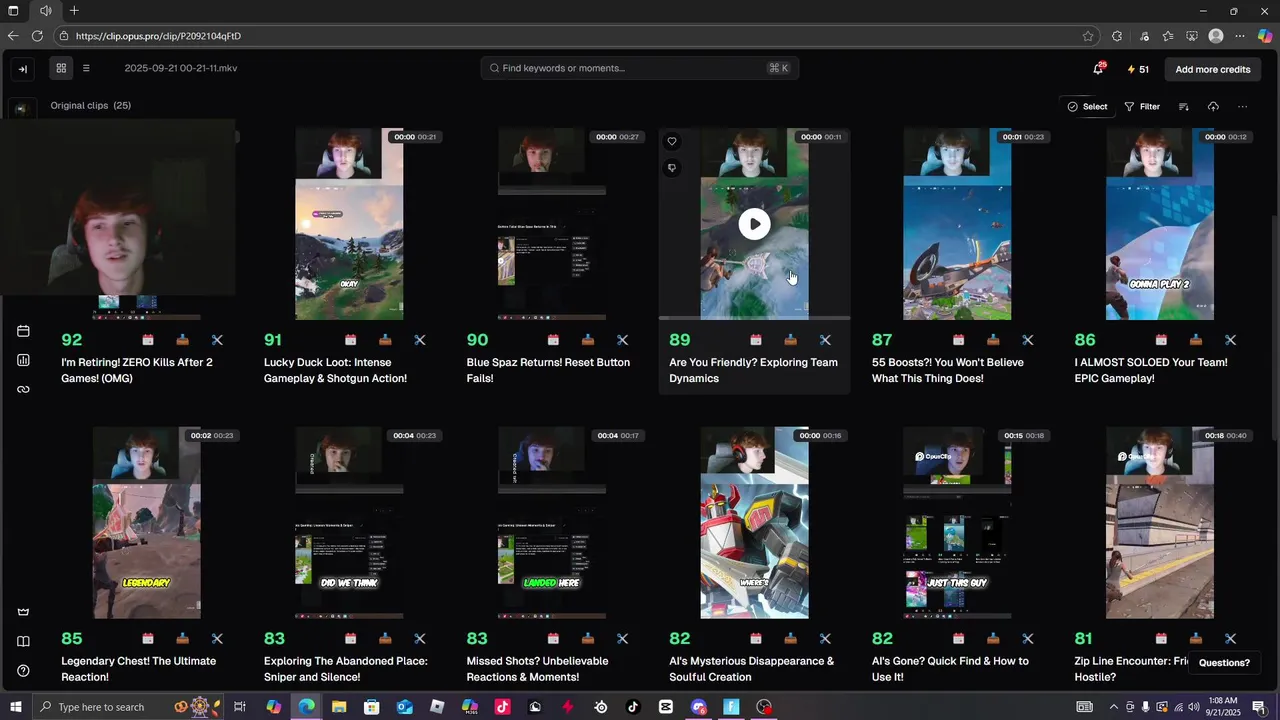Enable clip selection mode with Select
The height and width of the screenshot is (720, 1280).
(1087, 106)
